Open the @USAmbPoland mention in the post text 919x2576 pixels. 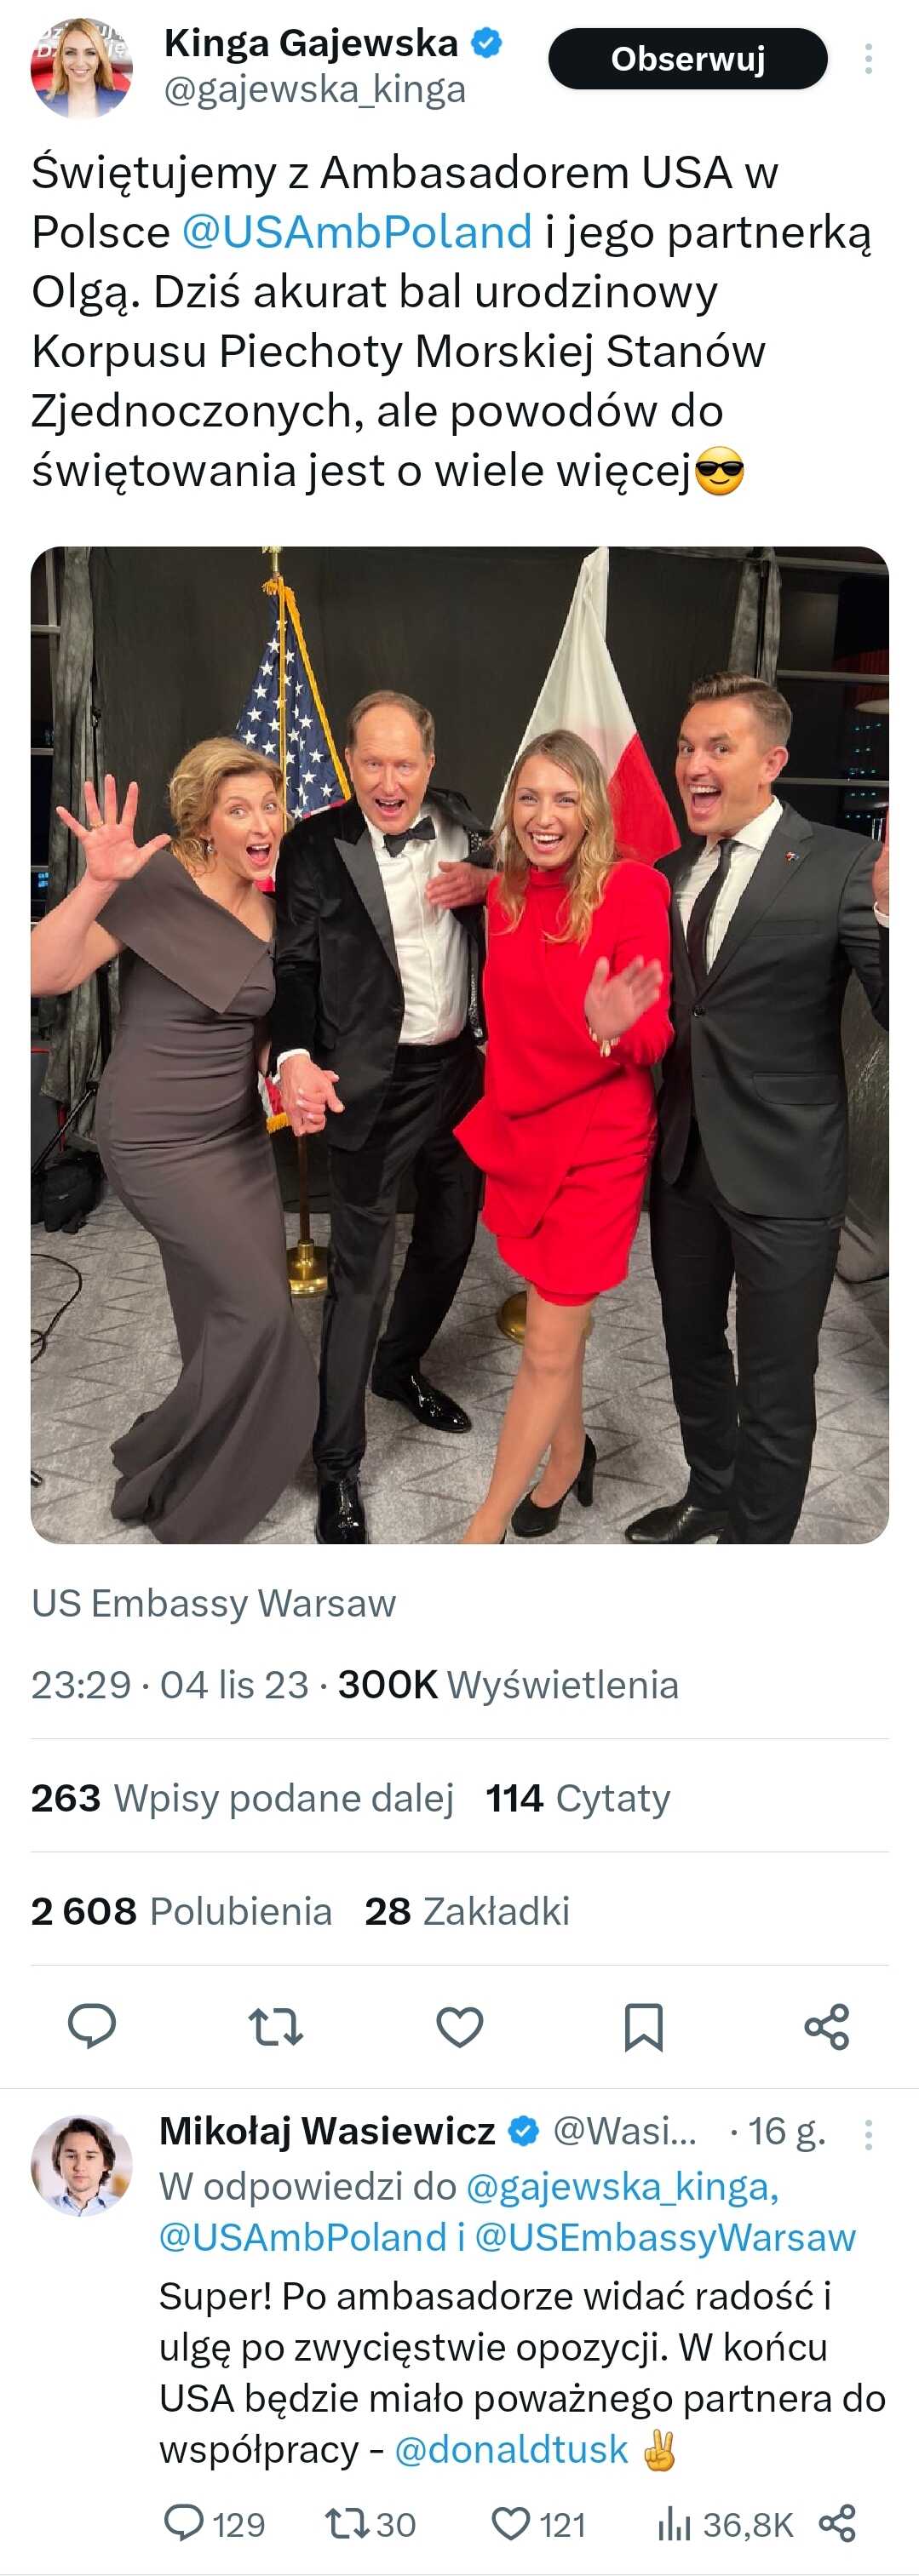click(357, 232)
